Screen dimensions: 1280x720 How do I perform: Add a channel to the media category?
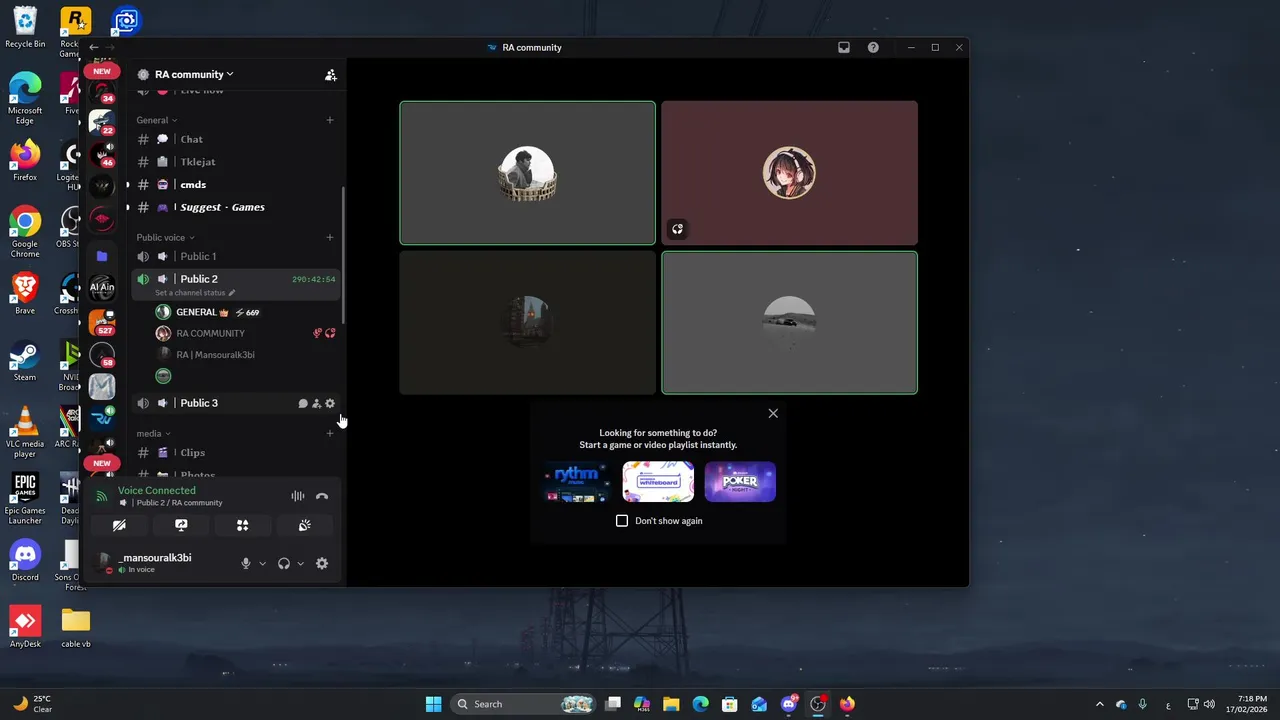point(330,434)
